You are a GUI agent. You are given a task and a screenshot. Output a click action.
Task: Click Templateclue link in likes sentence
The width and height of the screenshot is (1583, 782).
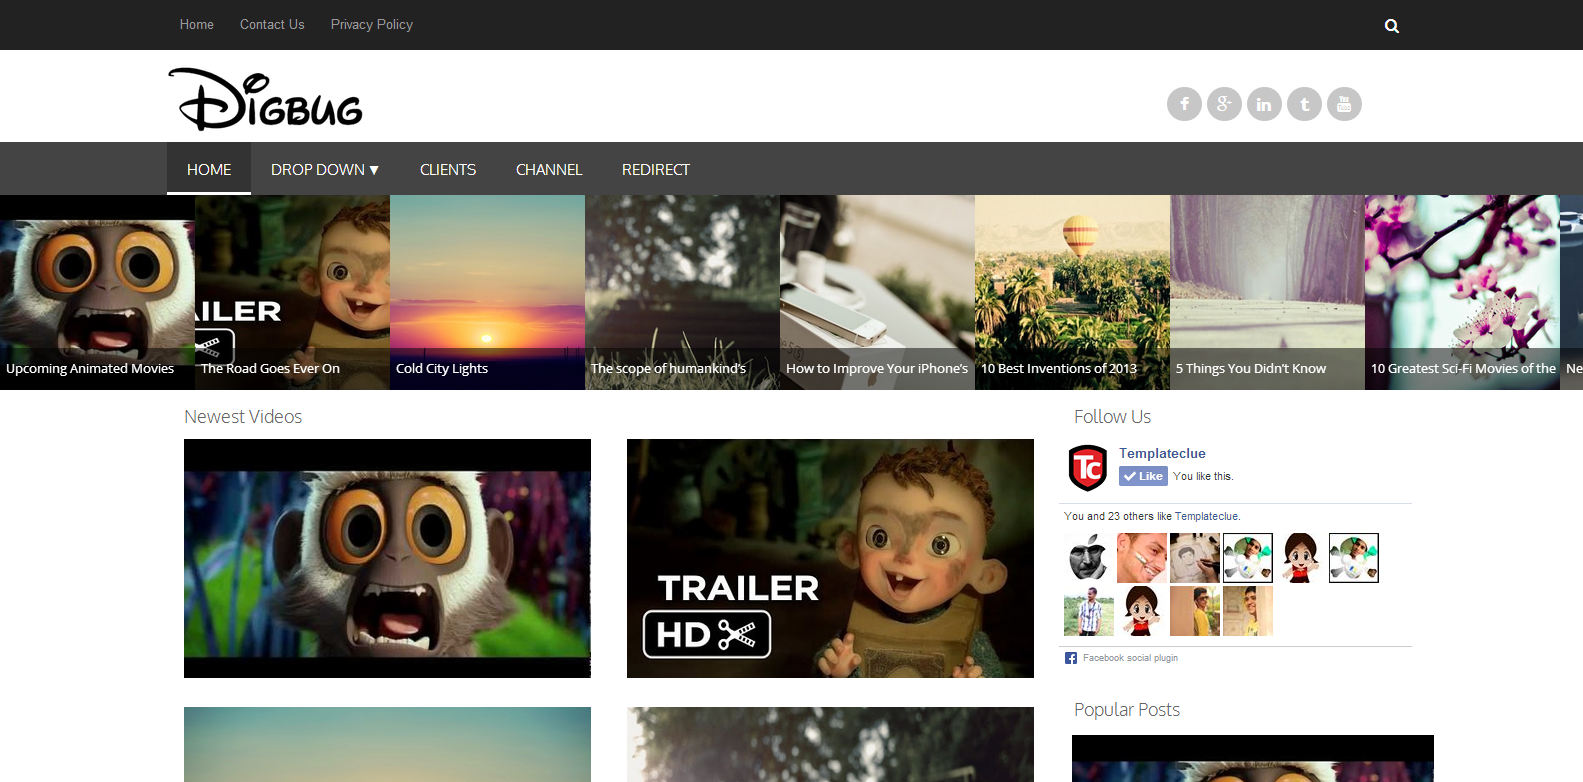coord(1206,516)
